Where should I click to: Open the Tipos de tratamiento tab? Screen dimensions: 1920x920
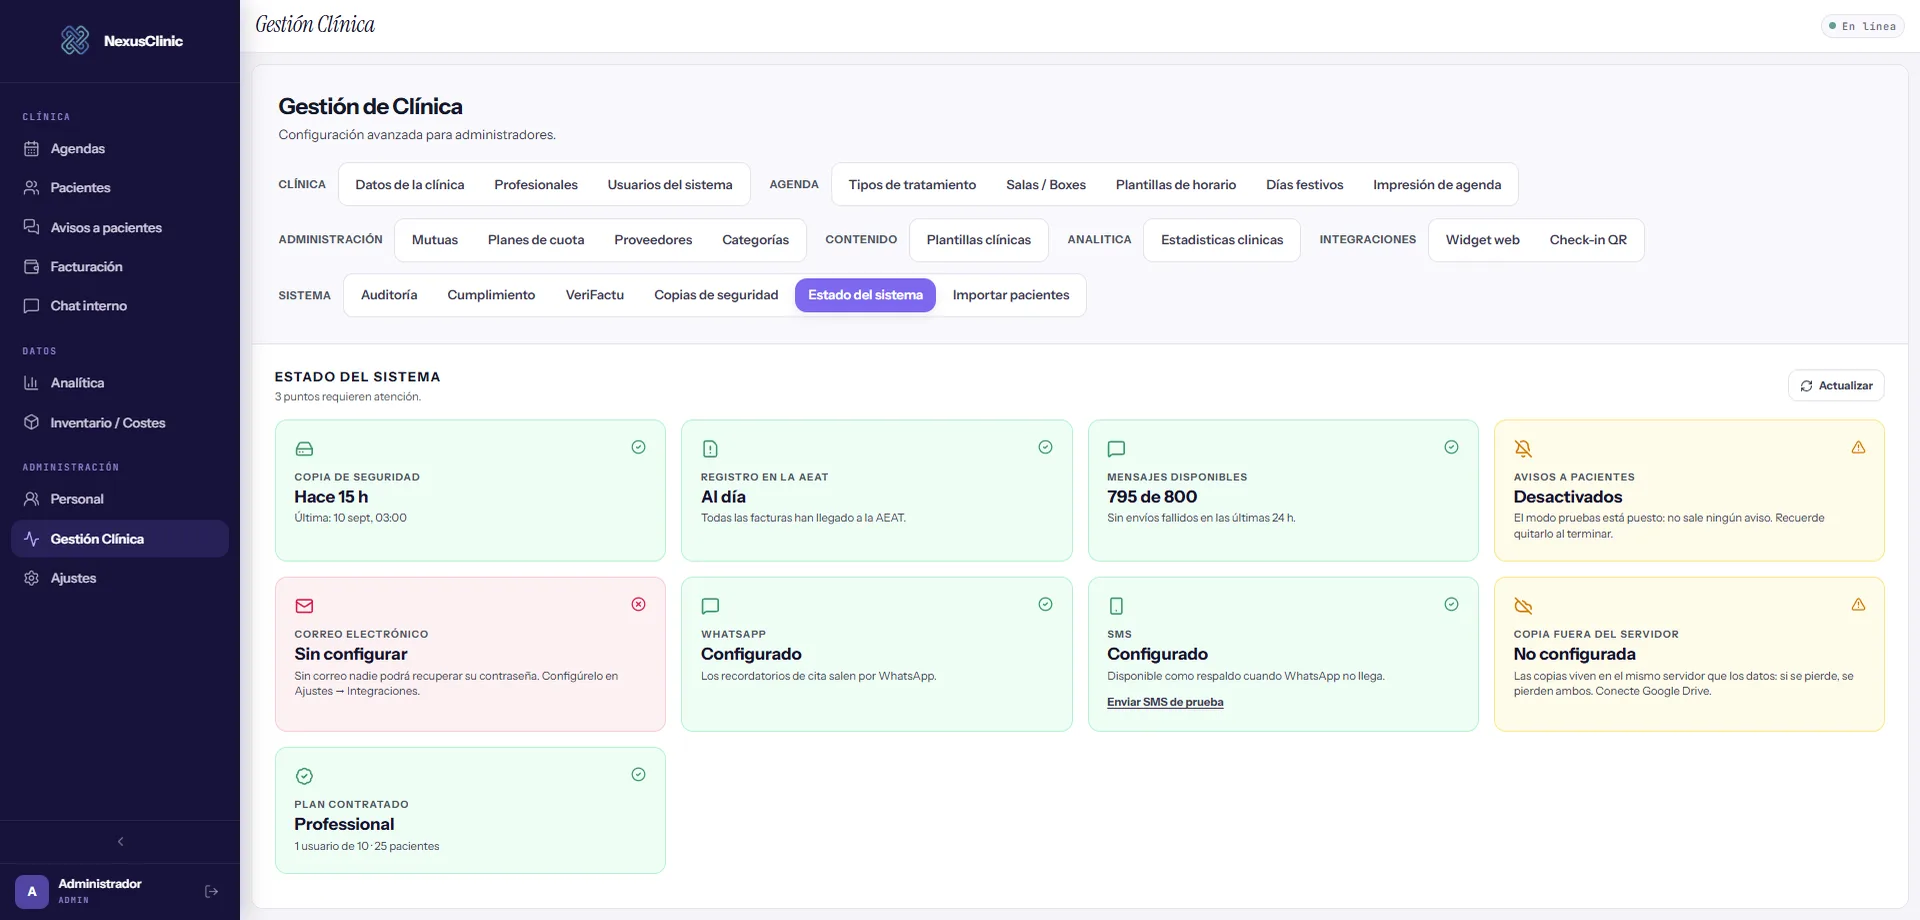click(x=912, y=184)
